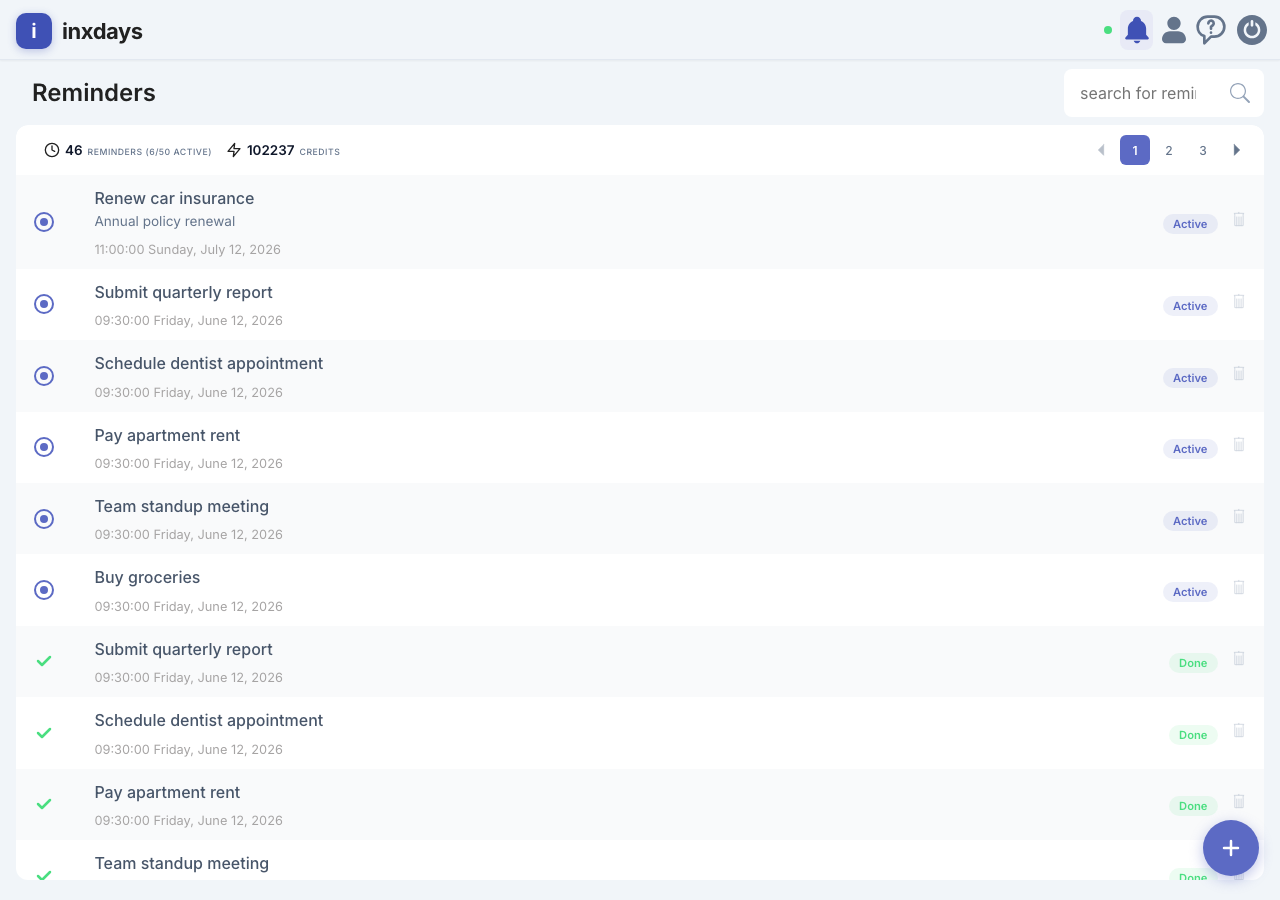The height and width of the screenshot is (900, 1280).
Task: Click checkmark on done Submit quarterly report
Action: tap(44, 661)
